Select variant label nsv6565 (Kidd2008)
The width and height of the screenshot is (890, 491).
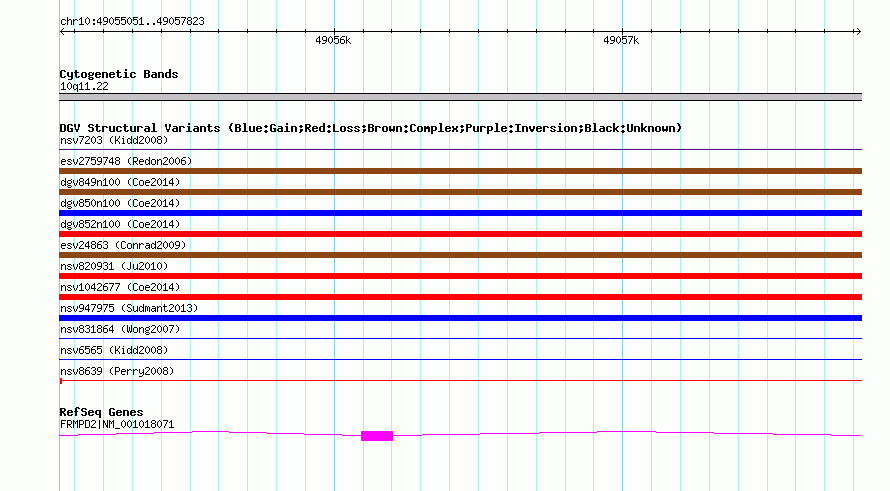(x=114, y=350)
